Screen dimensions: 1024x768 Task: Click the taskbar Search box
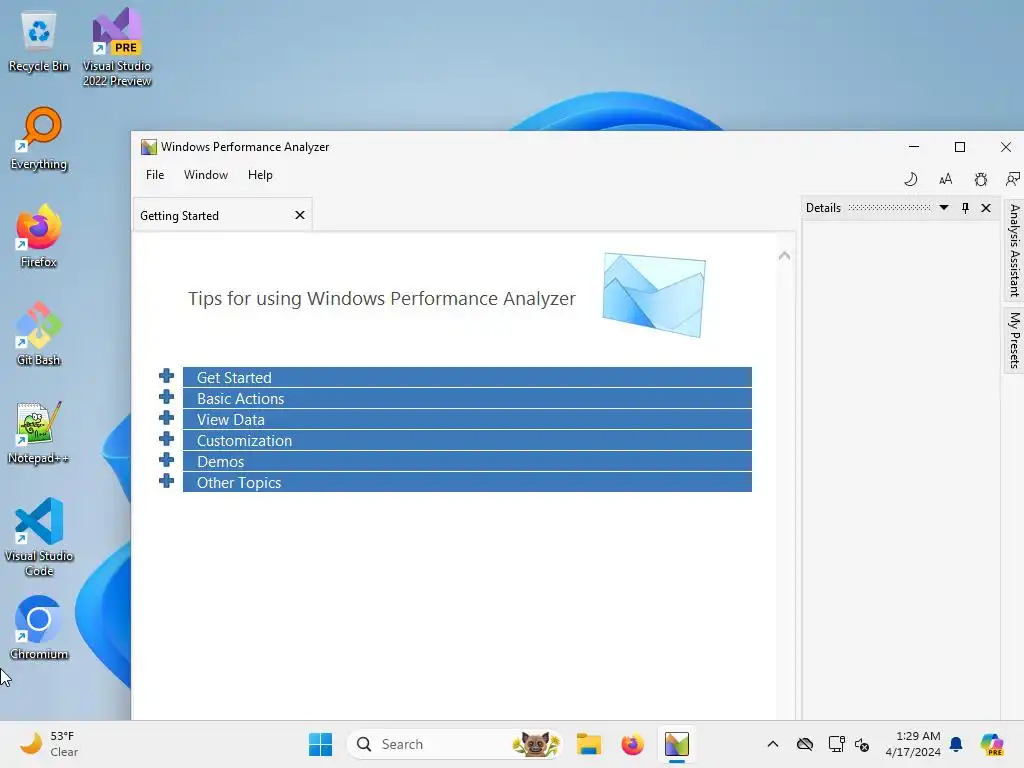(x=455, y=744)
